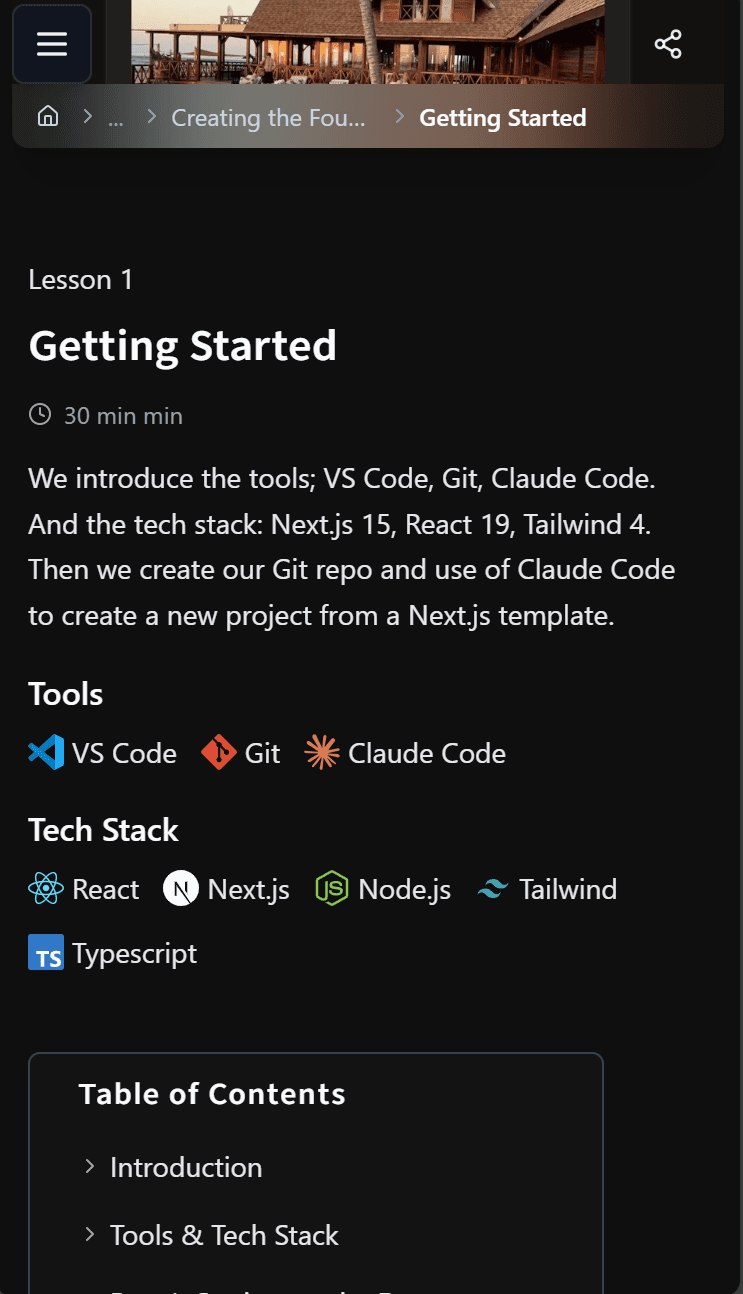Screen dimensions: 743x1294
Task: Select Creating the Fou... in the breadcrumb
Action: tap(268, 117)
